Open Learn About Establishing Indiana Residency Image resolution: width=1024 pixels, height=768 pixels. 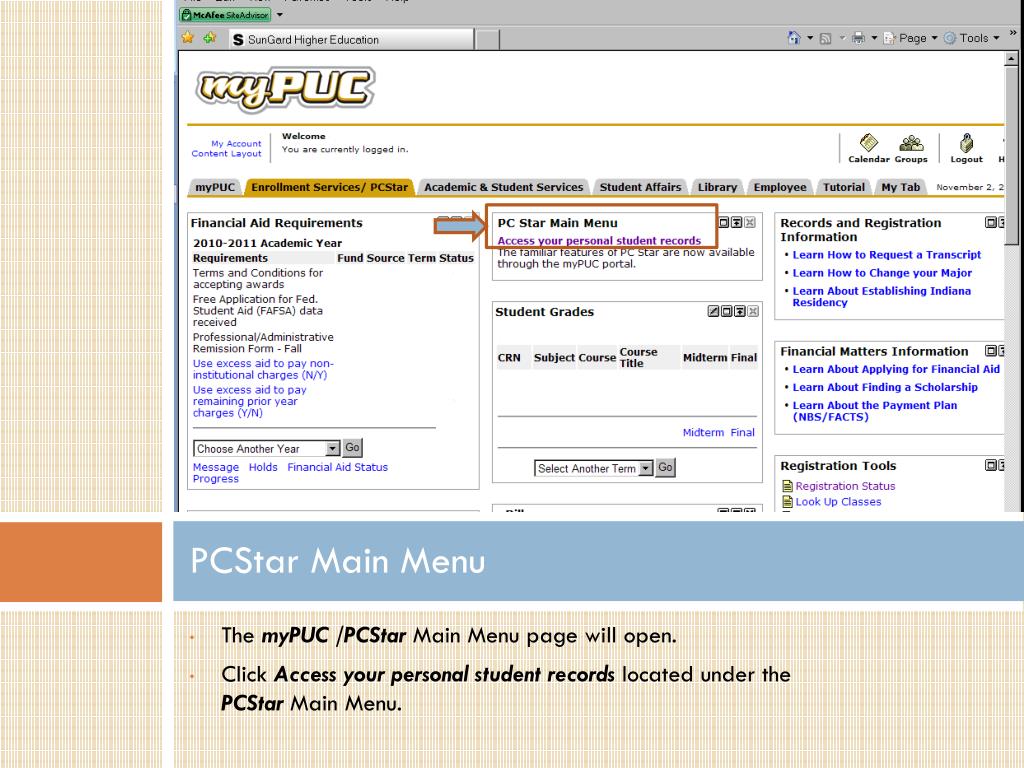tap(881, 296)
